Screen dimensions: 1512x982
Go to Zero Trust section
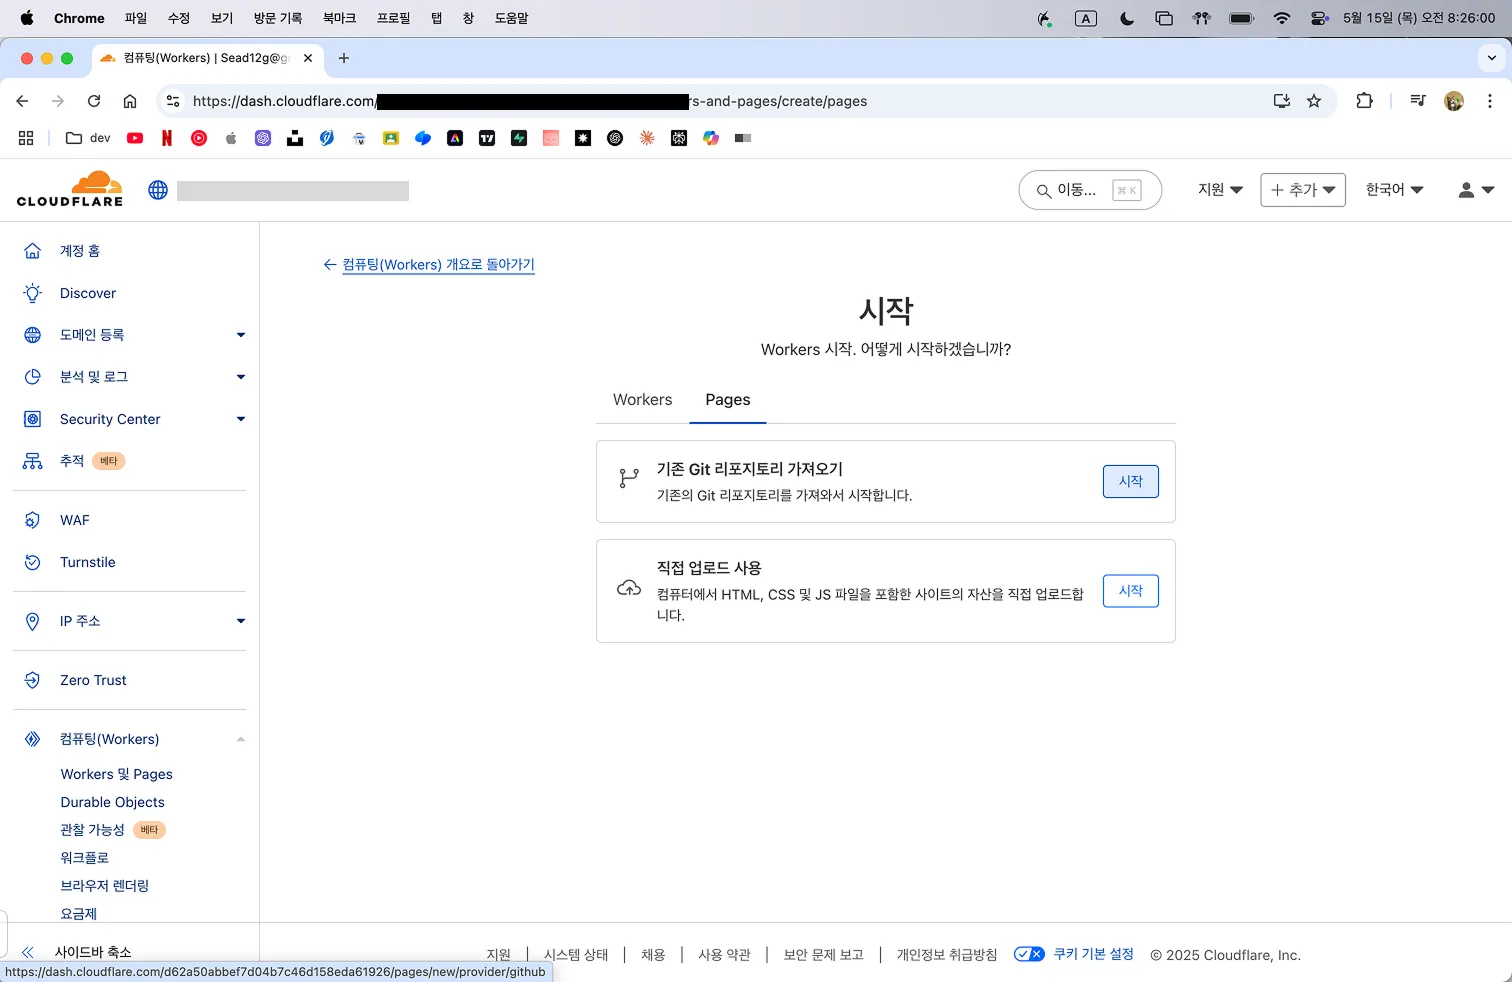click(x=93, y=680)
